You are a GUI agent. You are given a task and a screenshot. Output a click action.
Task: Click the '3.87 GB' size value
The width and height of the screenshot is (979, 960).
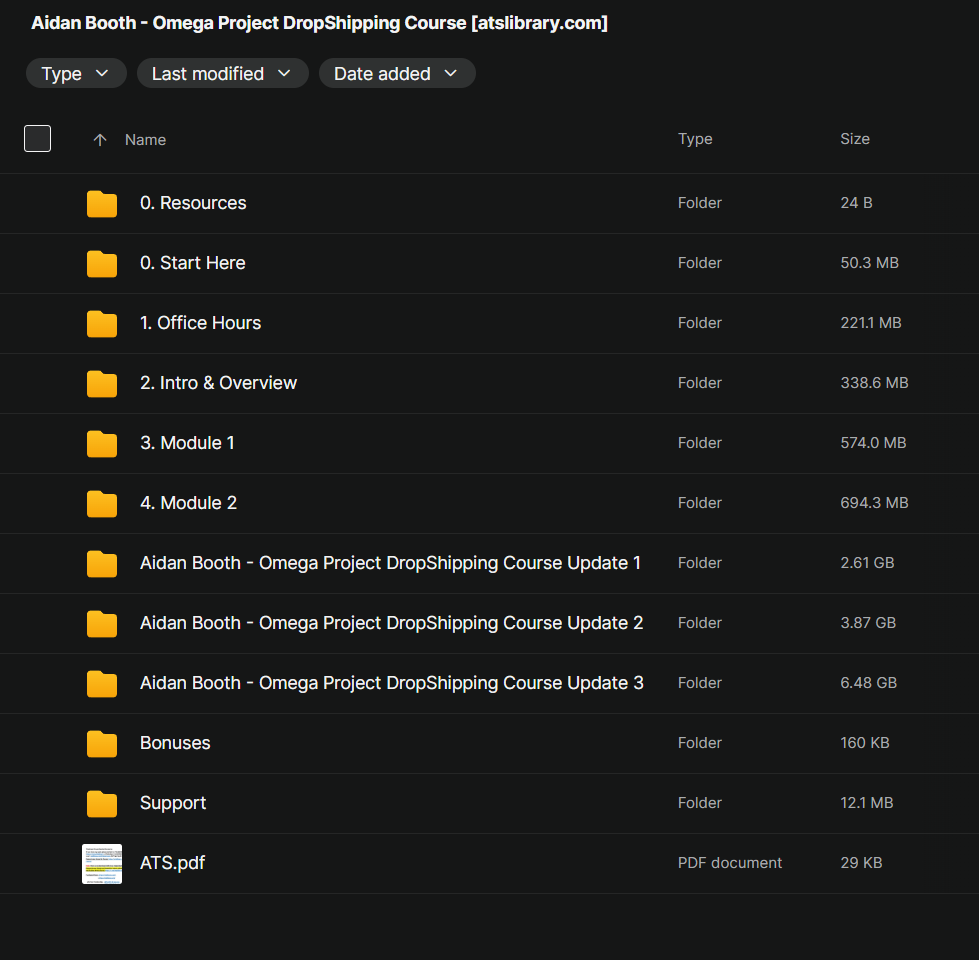tap(868, 622)
